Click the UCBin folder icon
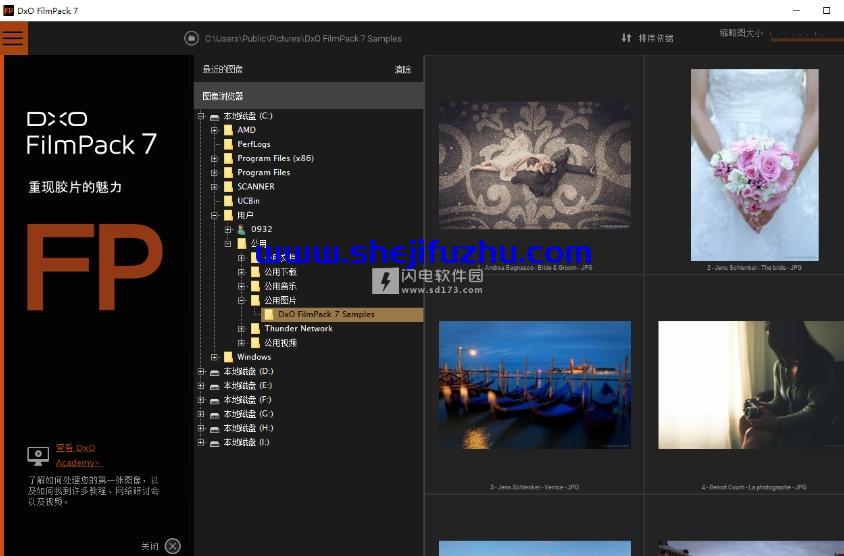This screenshot has width=844, height=556. click(228, 201)
